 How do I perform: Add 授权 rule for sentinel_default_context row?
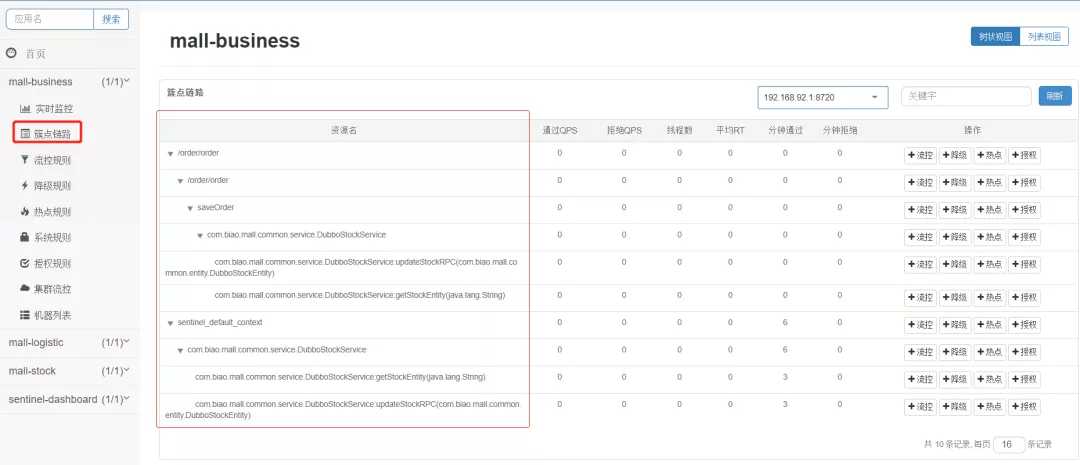[1024, 325]
